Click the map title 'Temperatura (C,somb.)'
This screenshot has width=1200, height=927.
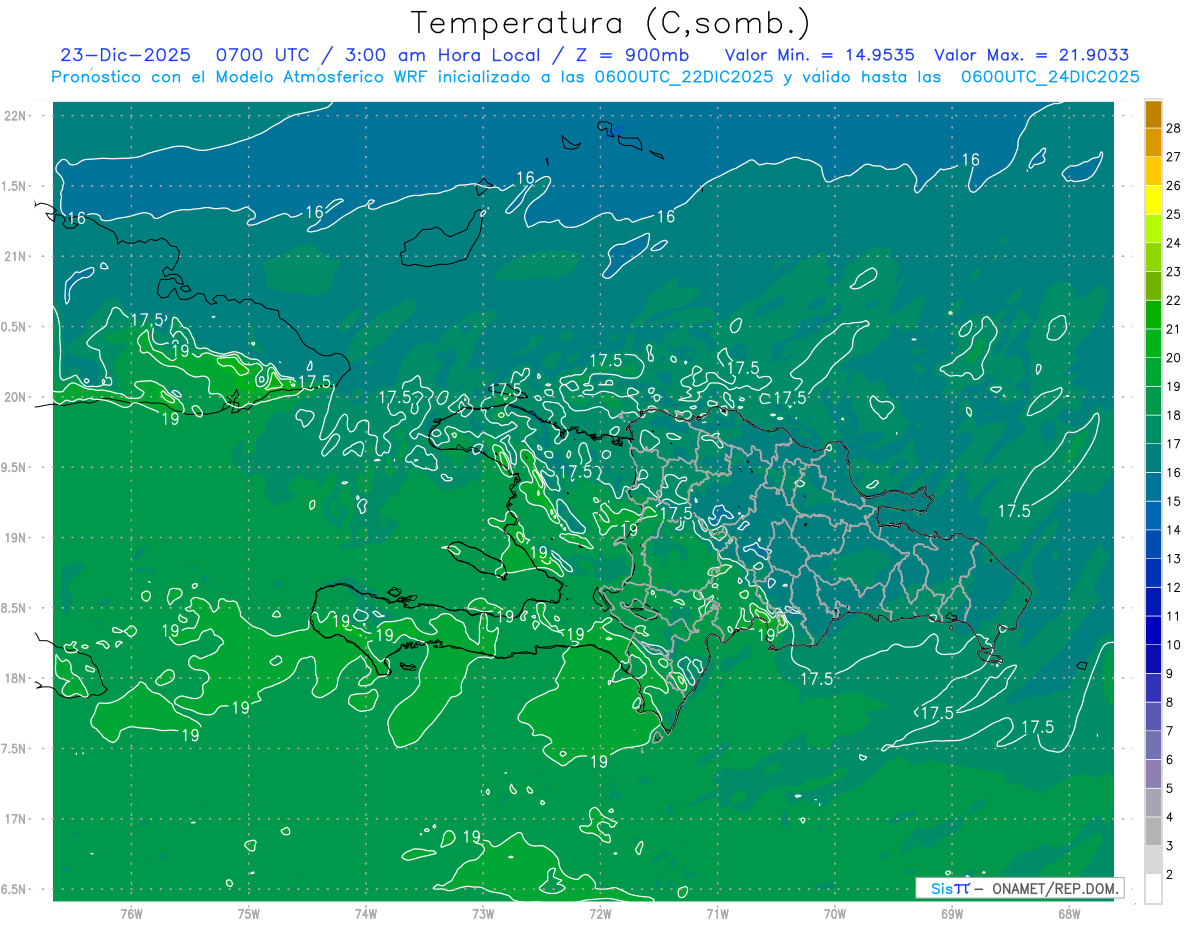coord(610,23)
